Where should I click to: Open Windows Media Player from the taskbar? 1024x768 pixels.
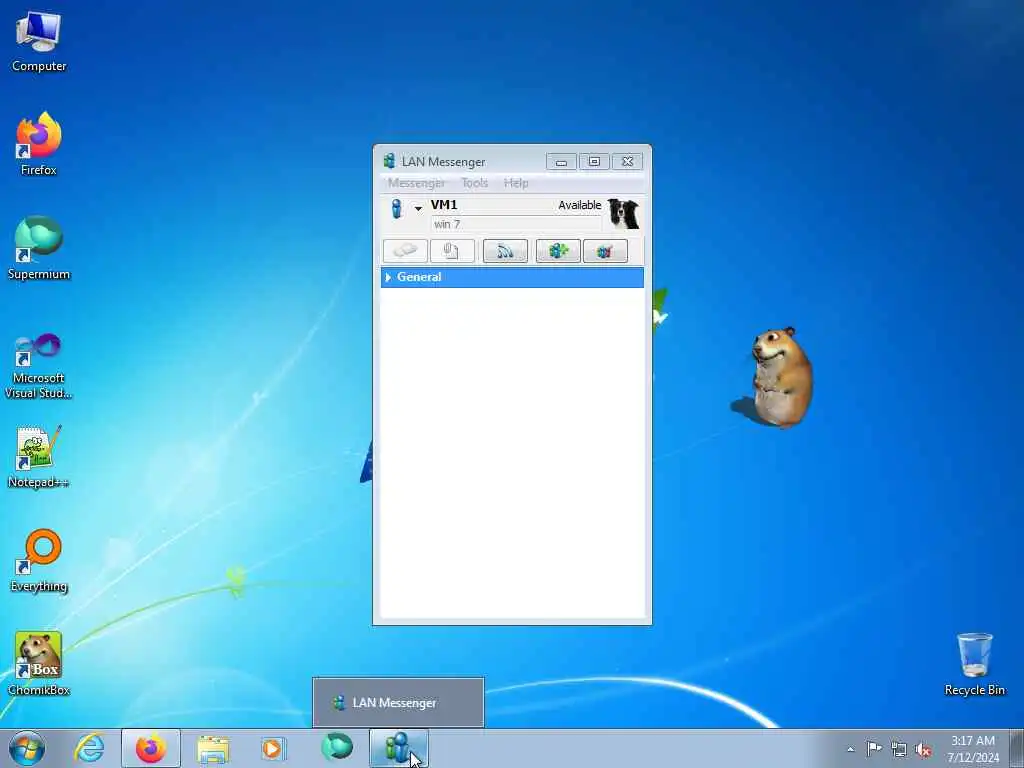(x=272, y=748)
